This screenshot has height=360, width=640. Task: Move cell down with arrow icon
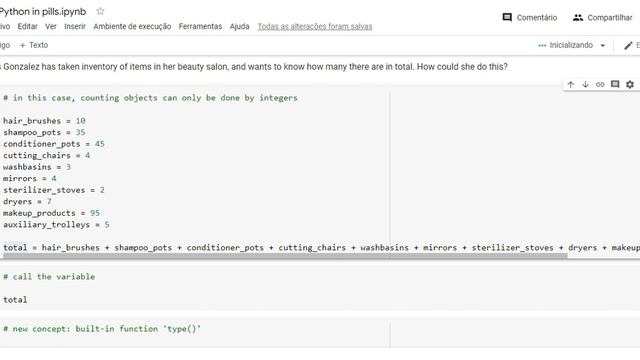[x=585, y=84]
